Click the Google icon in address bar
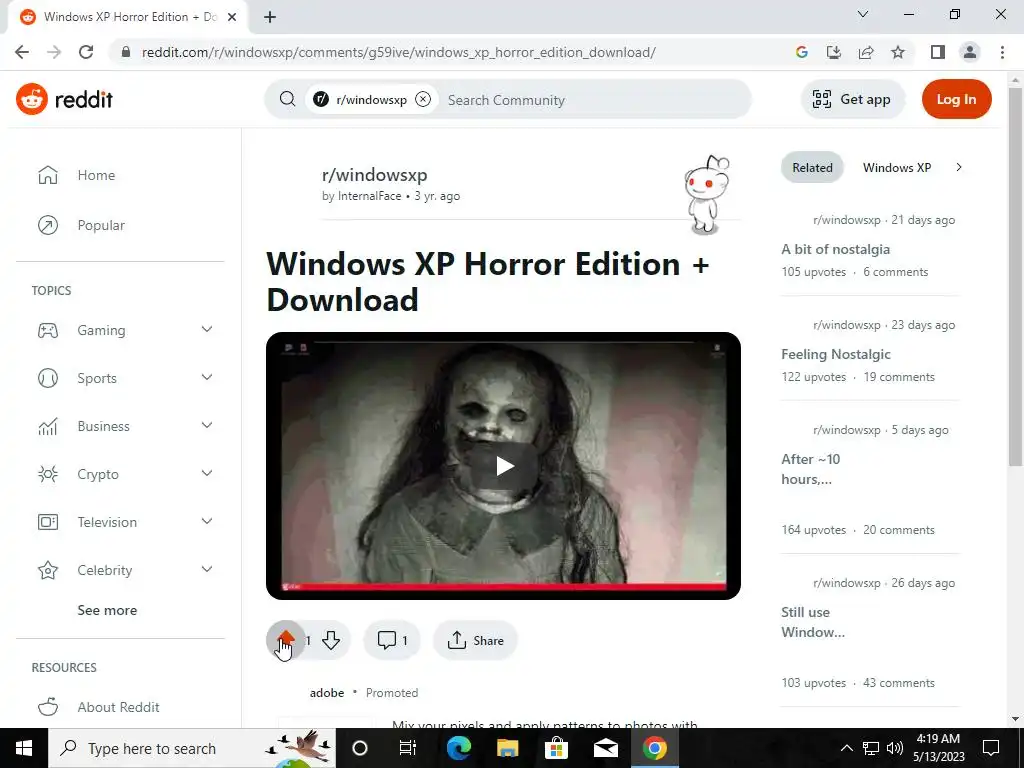Image resolution: width=1024 pixels, height=768 pixels. tap(801, 52)
